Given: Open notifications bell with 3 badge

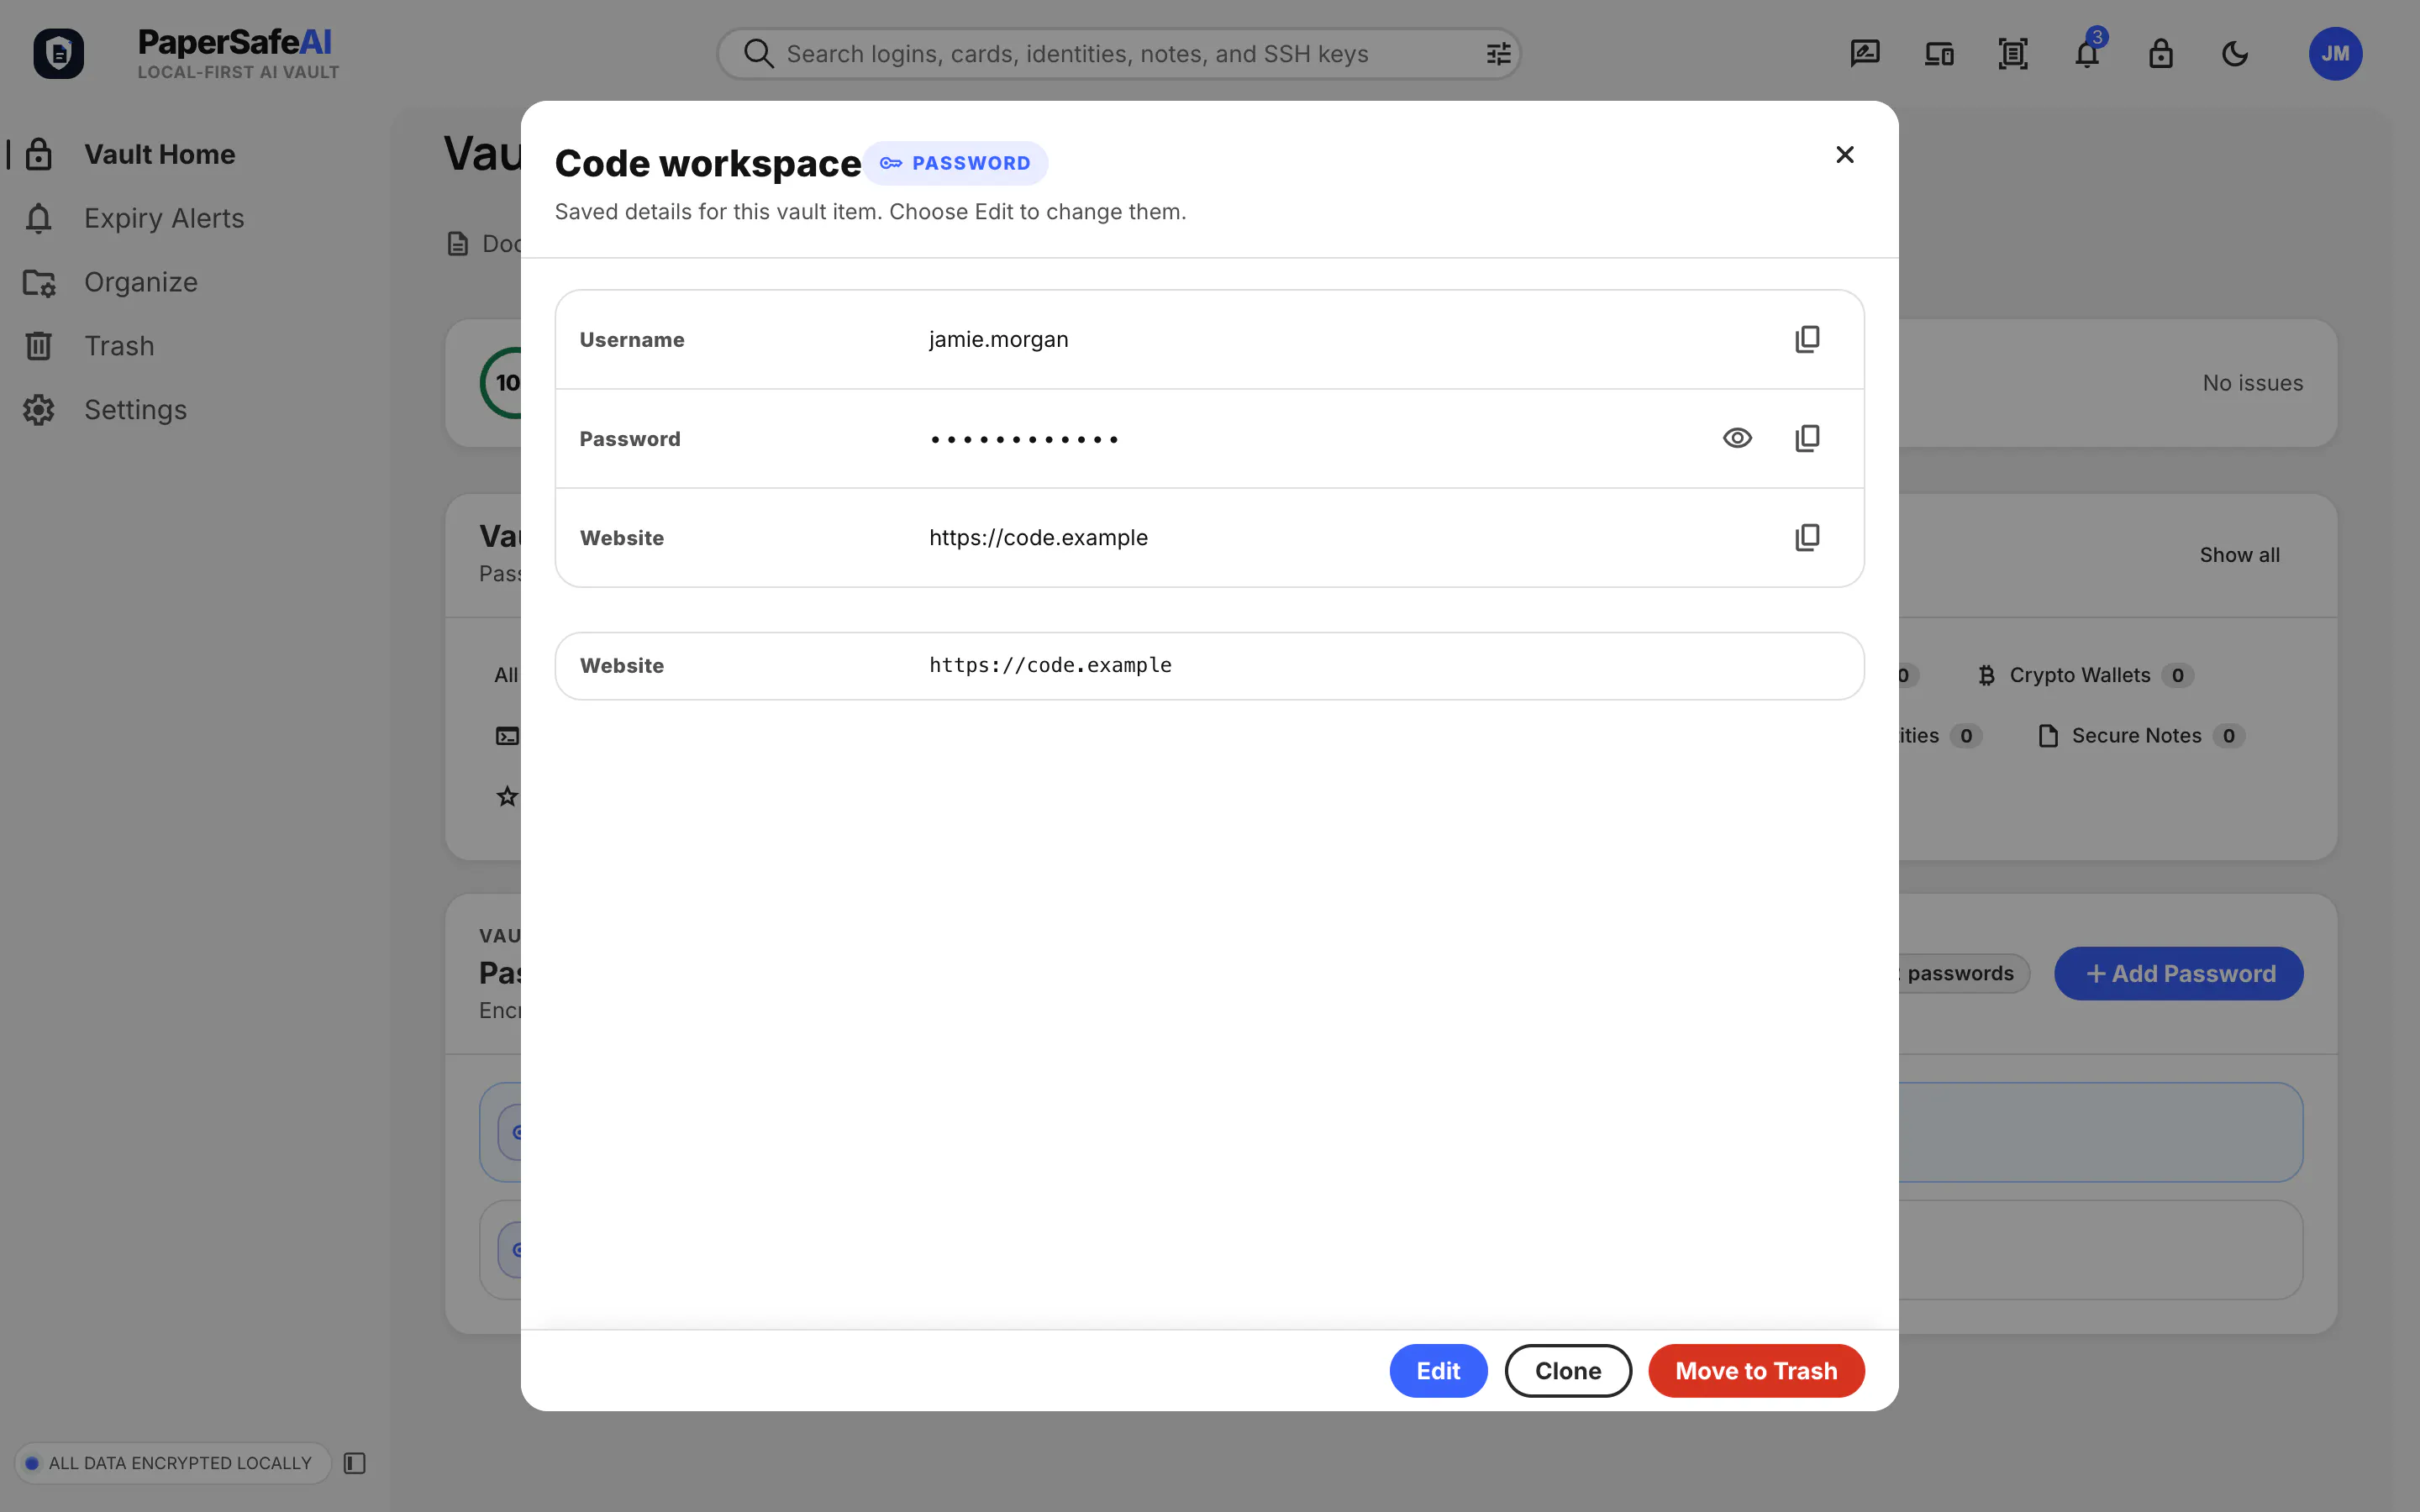Looking at the screenshot, I should [2087, 52].
